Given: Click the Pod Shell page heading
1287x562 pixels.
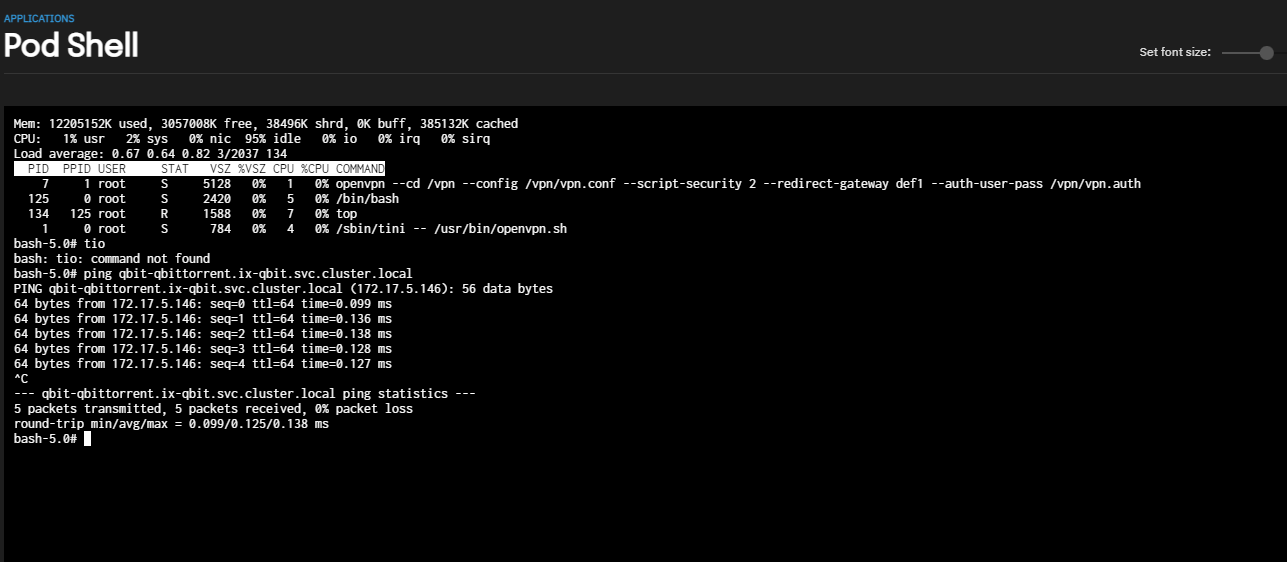Looking at the screenshot, I should [x=71, y=46].
